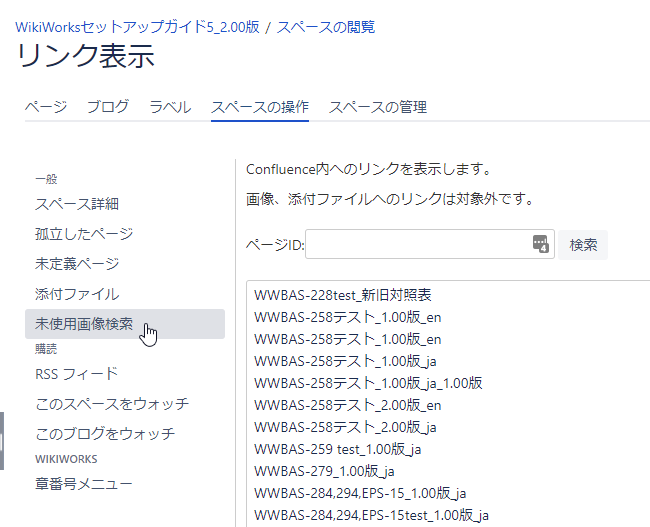
Task: Select the 未使用画像検索 sidebar item
Action: [x=84, y=324]
